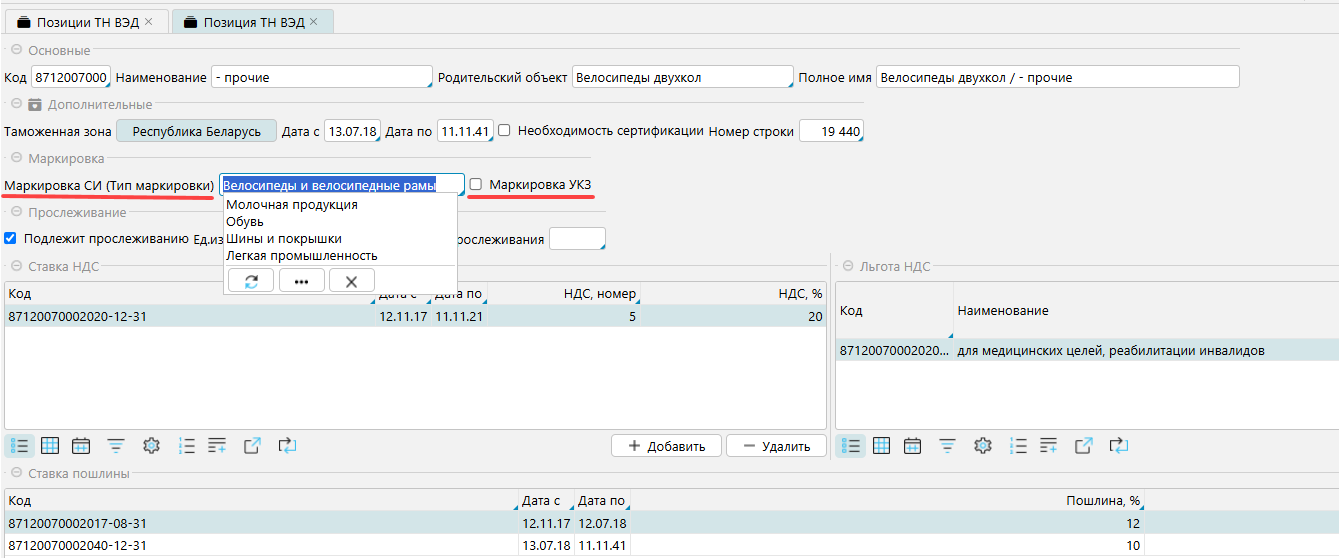This screenshot has height=558, width=1339.
Task: Collapse the Основные section
Action: pyautogui.click(x=15, y=50)
